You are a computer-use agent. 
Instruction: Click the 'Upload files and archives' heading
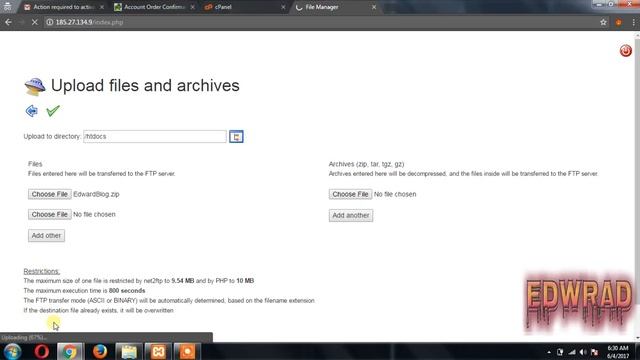(x=145, y=85)
